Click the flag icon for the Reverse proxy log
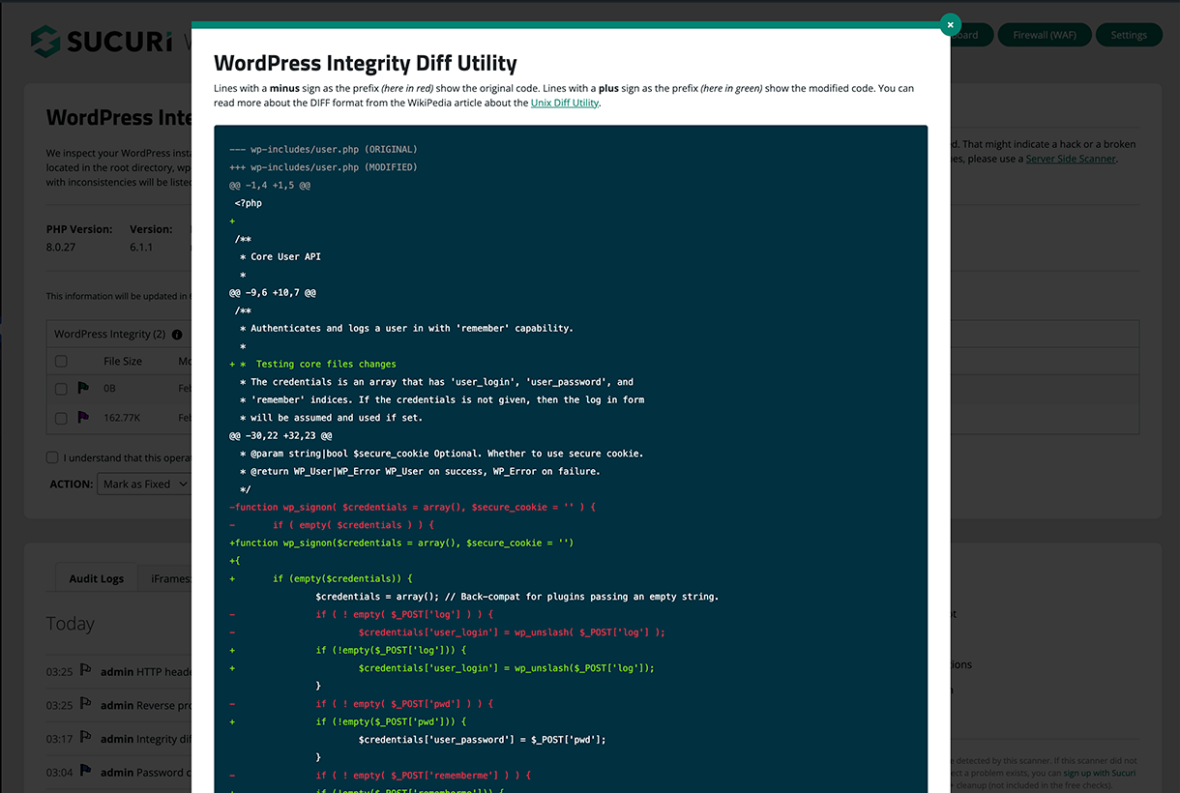This screenshot has width=1180, height=793. pos(86,705)
